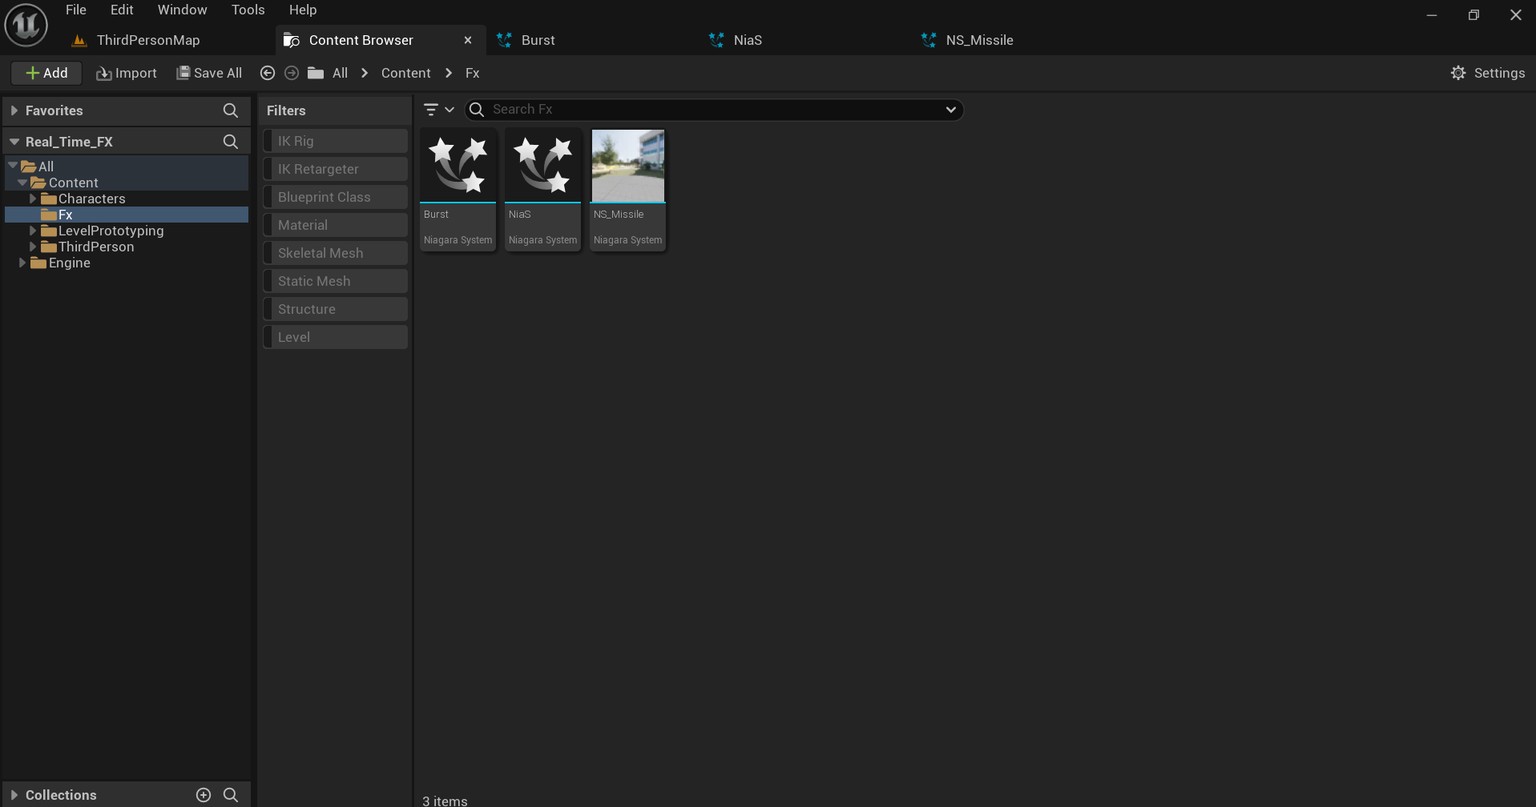This screenshot has height=807, width=1536.
Task: Expand the Characters folder
Action: (33, 198)
